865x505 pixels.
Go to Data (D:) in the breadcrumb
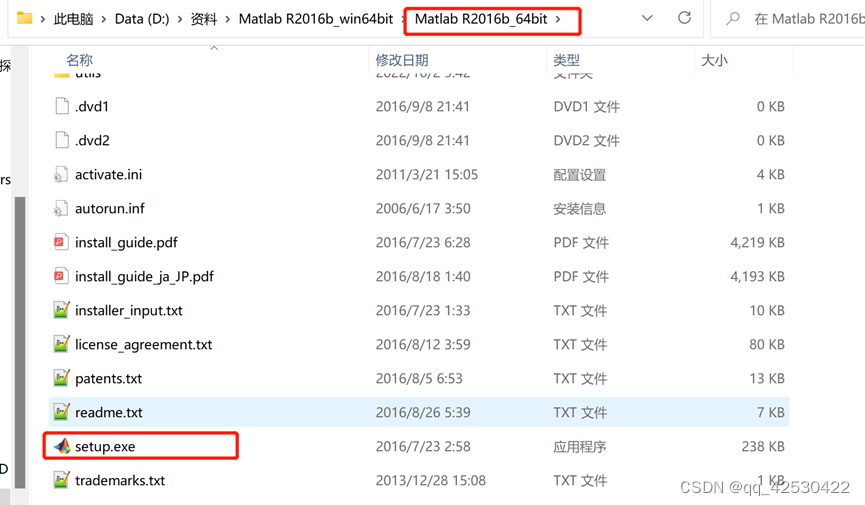pyautogui.click(x=142, y=19)
